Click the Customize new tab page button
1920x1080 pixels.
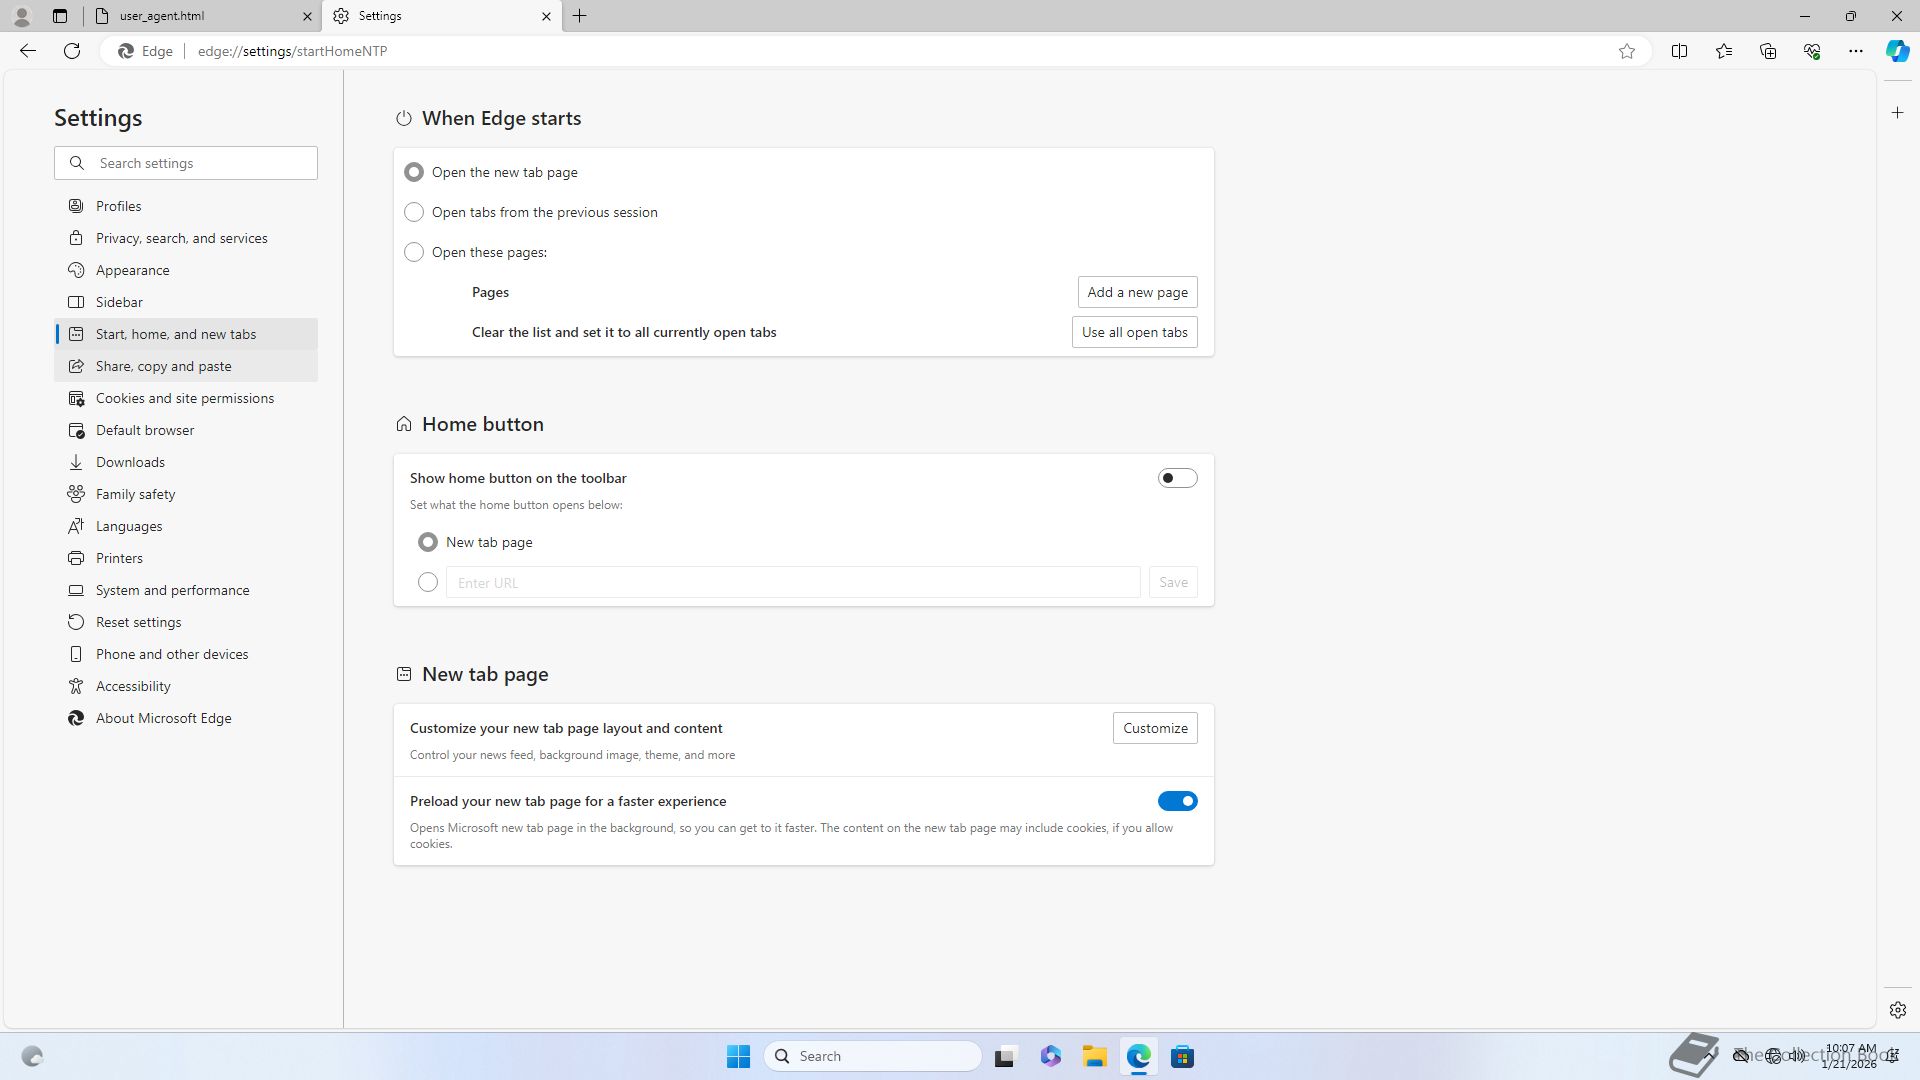pos(1154,728)
